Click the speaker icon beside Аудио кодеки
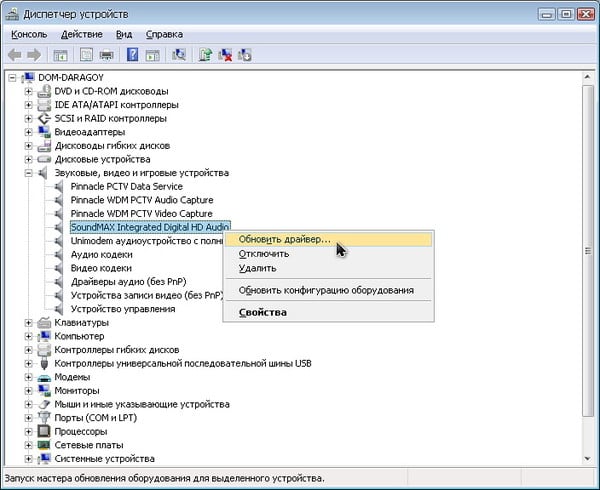 (x=58, y=254)
